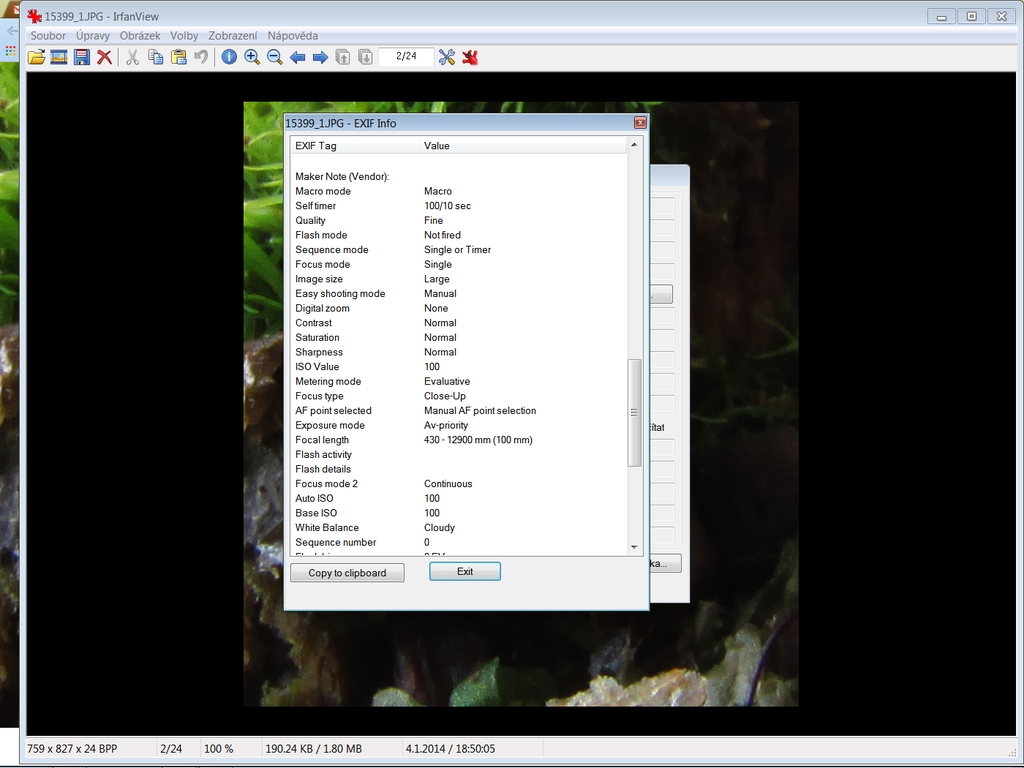
Task: Delete file using red X icon
Action: (x=104, y=57)
